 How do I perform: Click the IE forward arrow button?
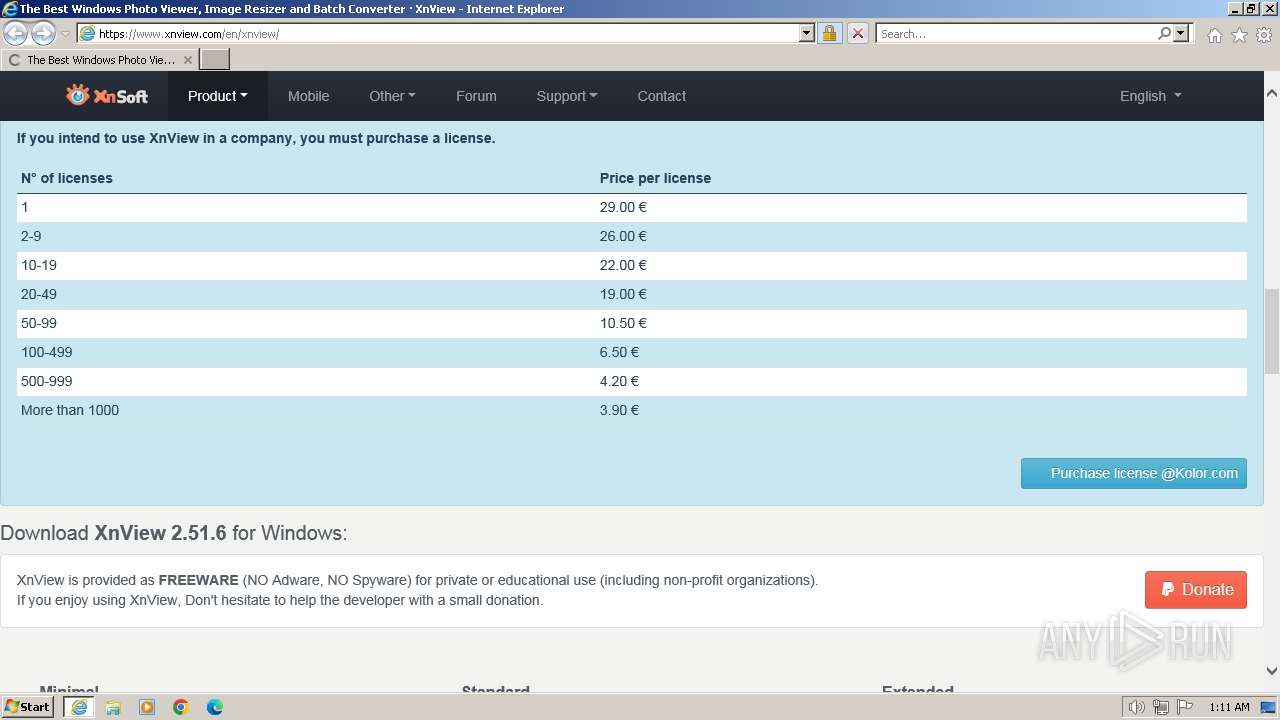[43, 33]
